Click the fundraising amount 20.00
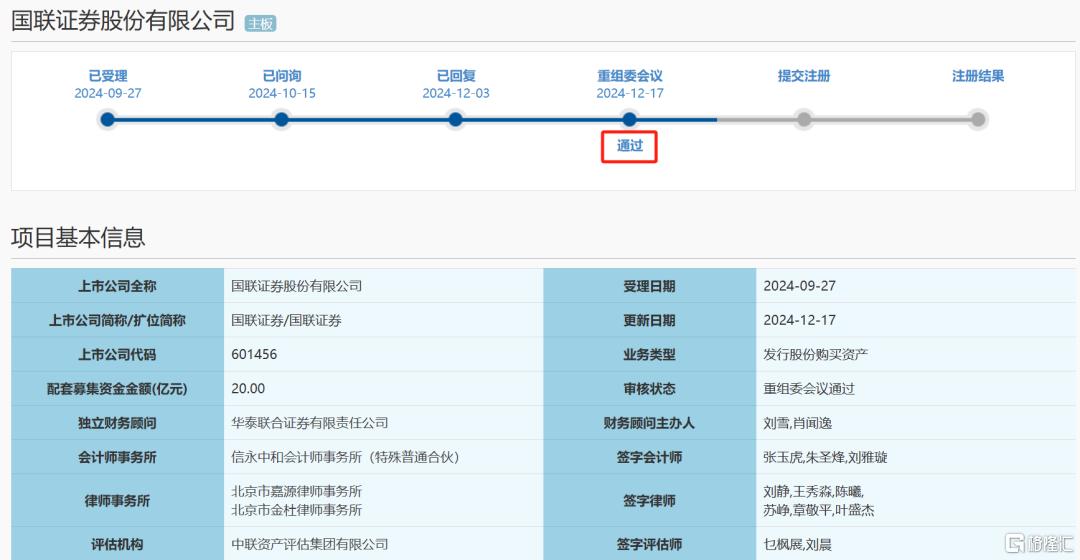This screenshot has height=560, width=1080. tap(248, 388)
